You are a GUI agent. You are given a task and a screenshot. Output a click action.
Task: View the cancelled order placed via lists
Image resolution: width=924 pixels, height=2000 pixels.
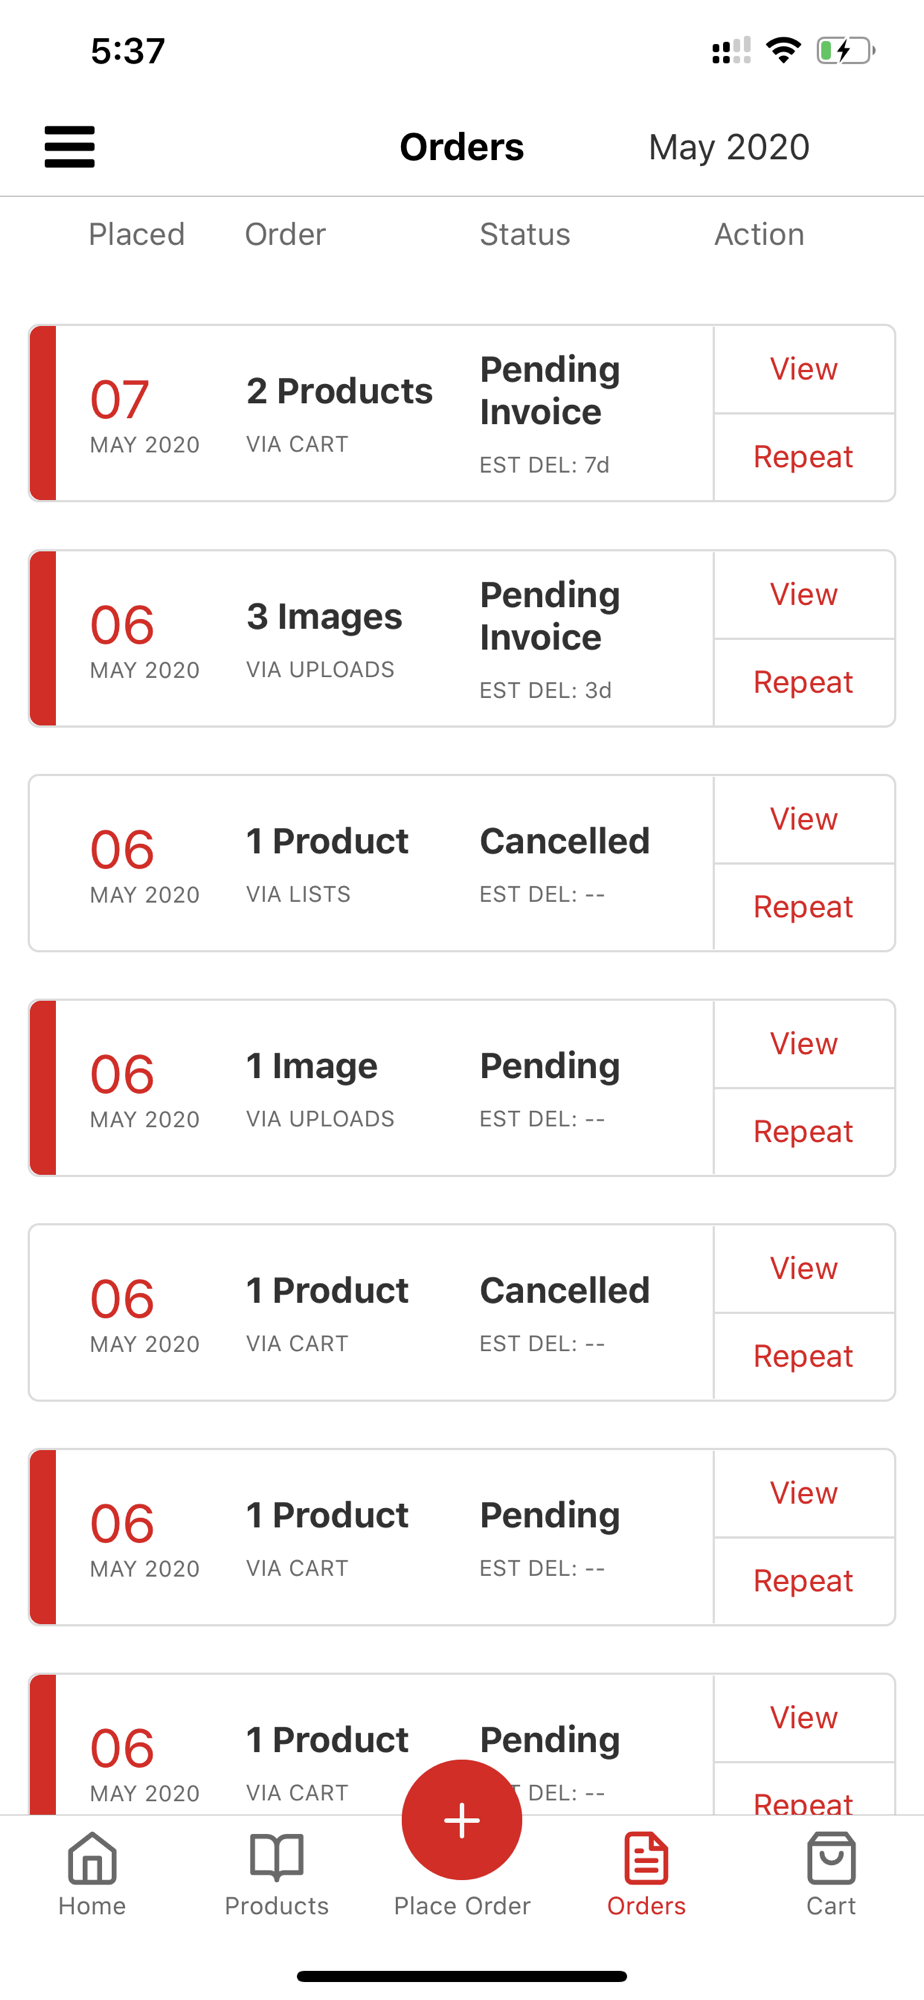click(x=804, y=819)
